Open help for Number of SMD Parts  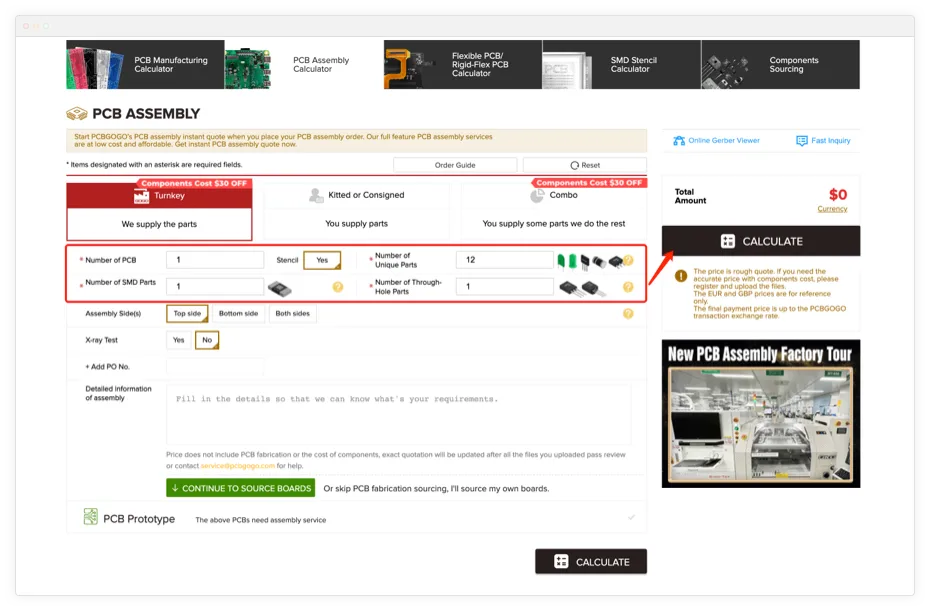[337, 287]
